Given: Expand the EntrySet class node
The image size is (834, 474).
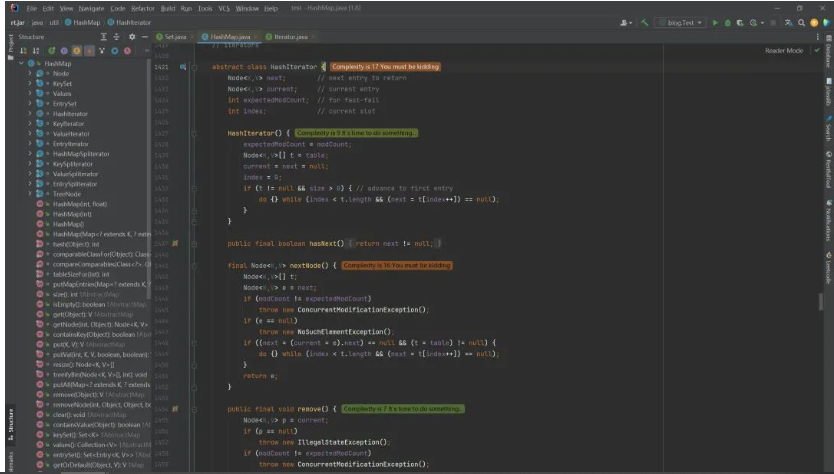Looking at the screenshot, I should tap(30, 104).
